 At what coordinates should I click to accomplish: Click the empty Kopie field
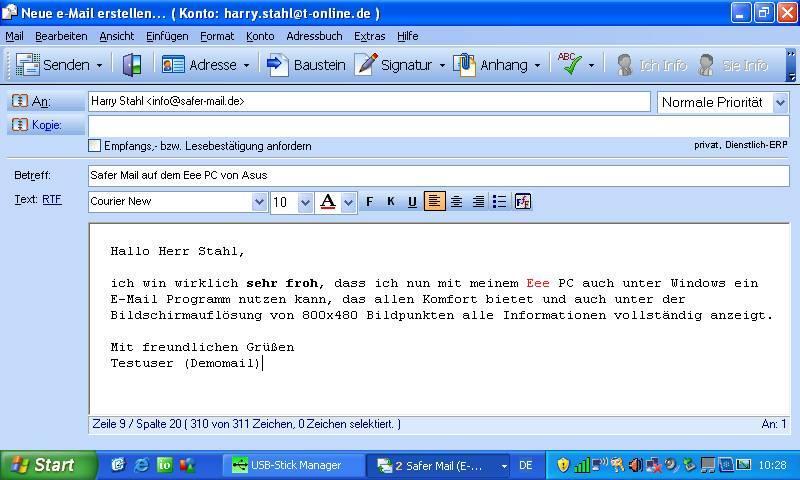[x=439, y=125]
